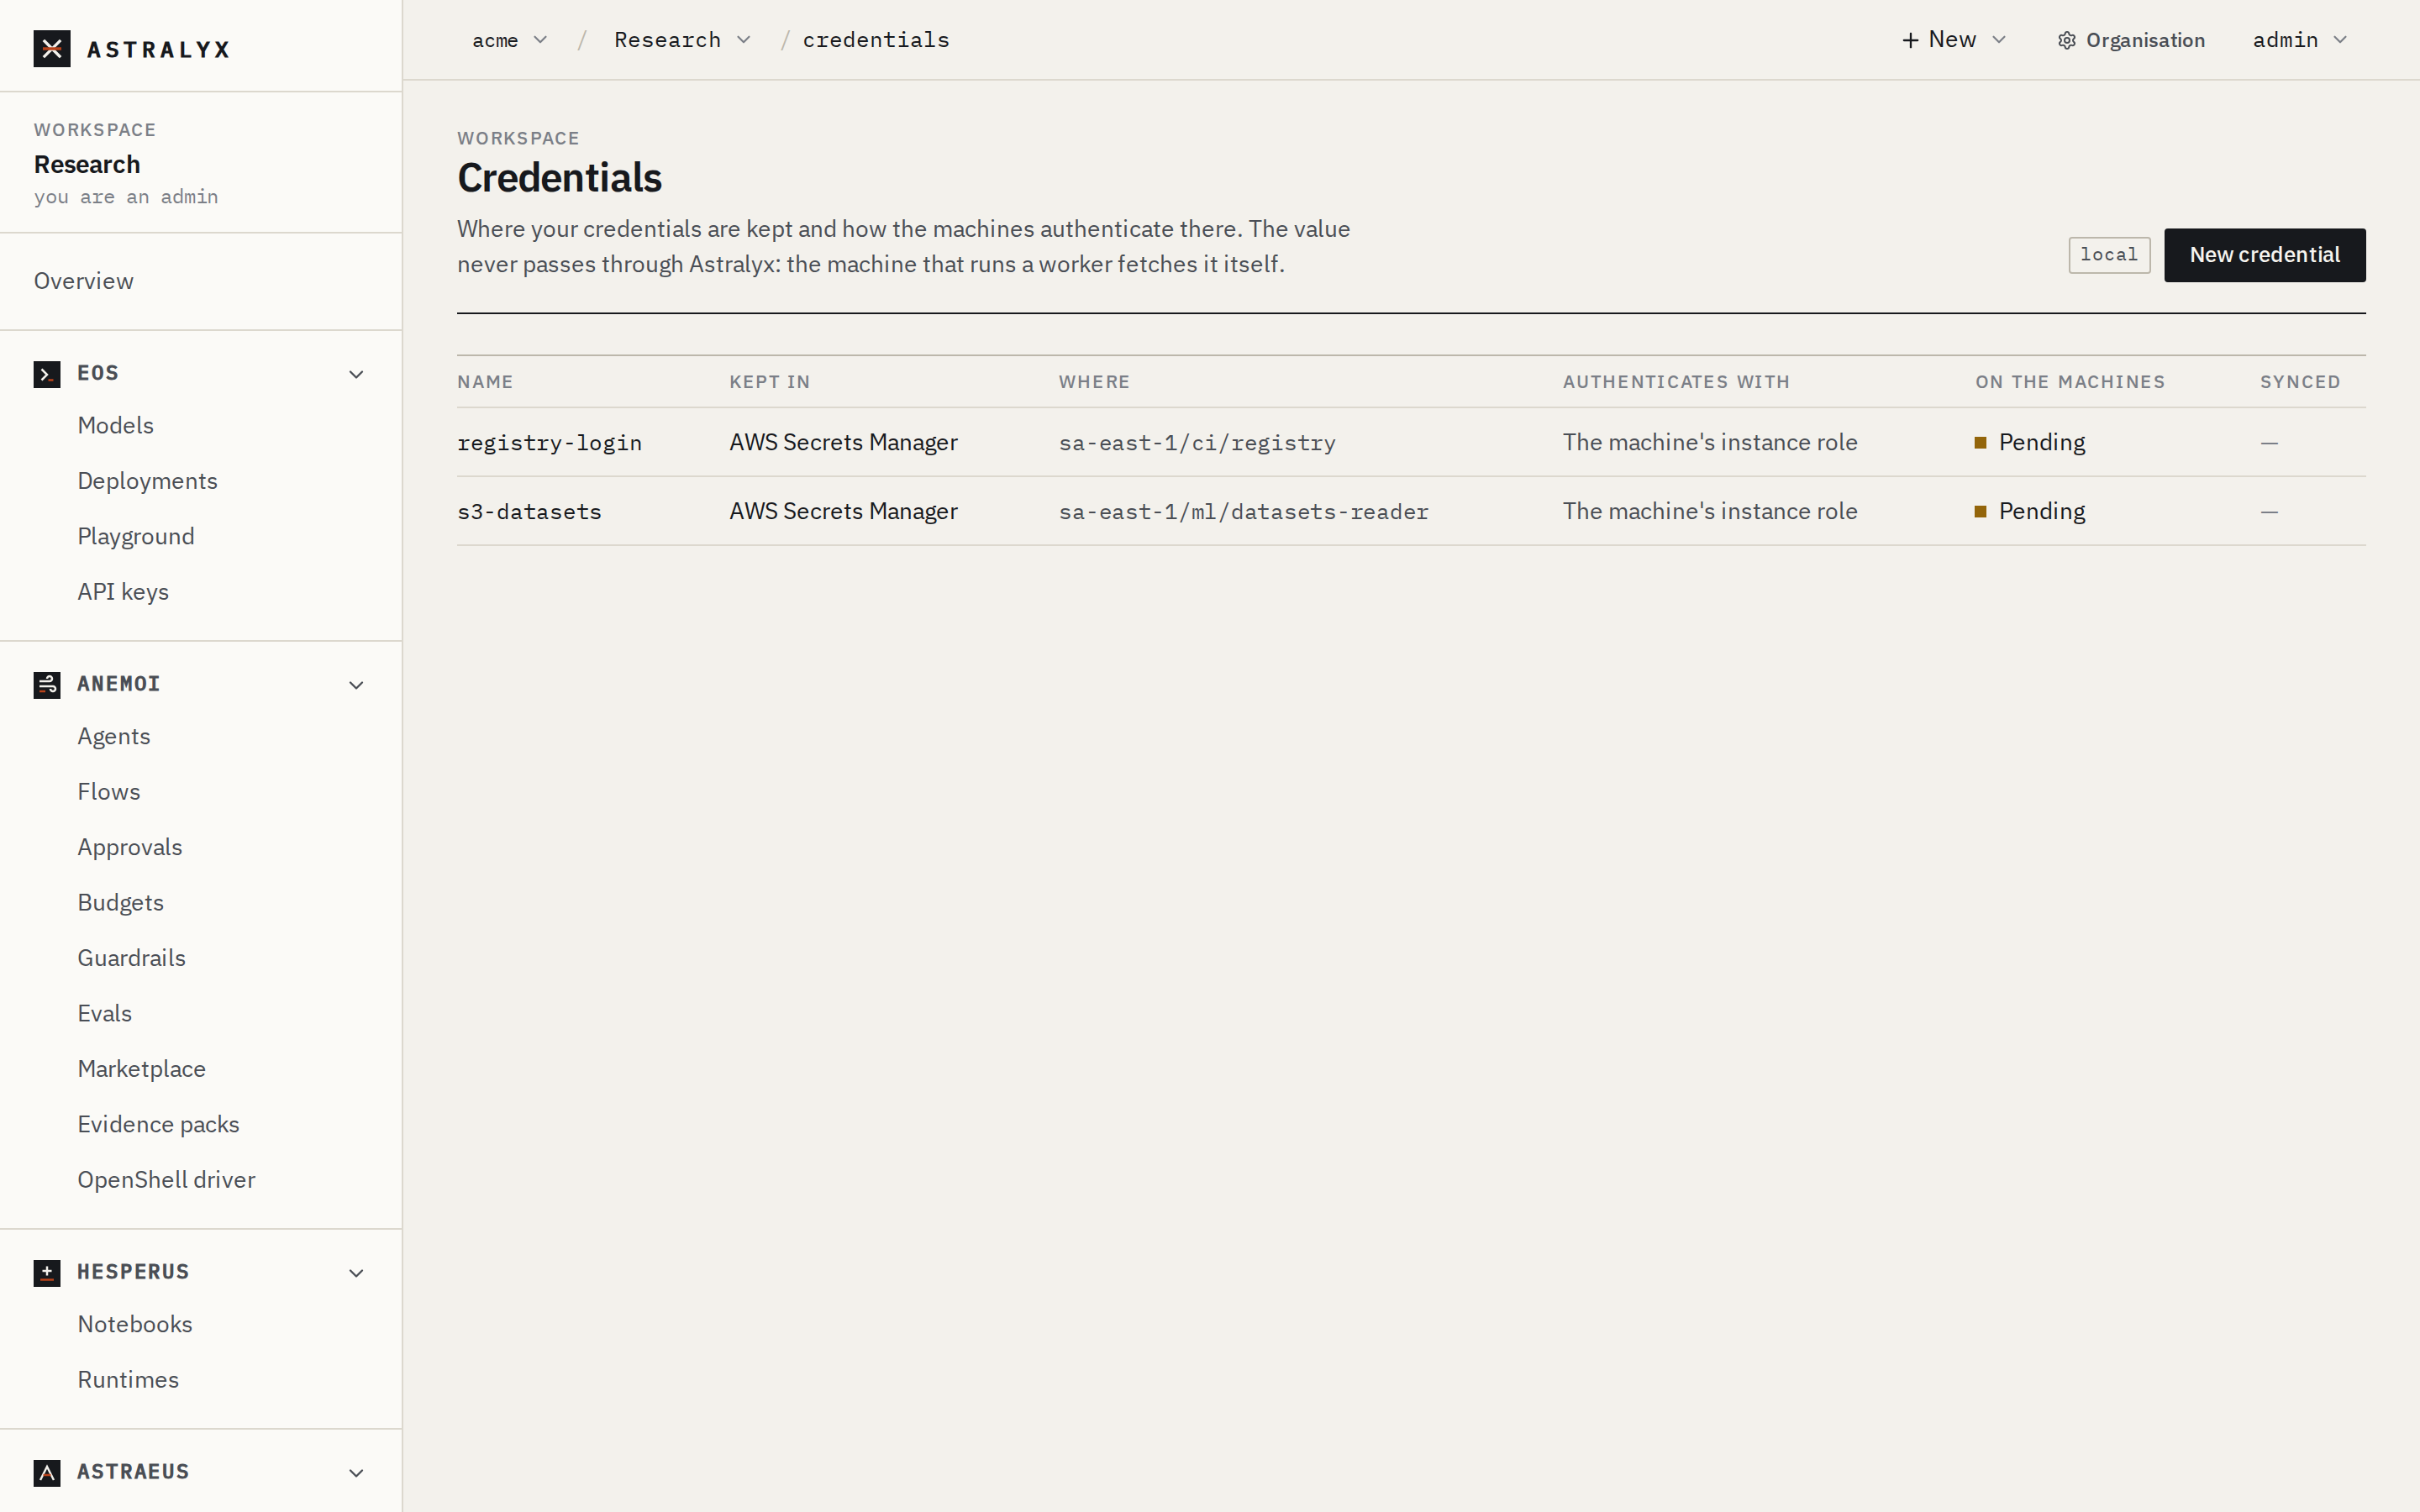Collapse the EOS section chevron
The height and width of the screenshot is (1512, 2420).
(356, 374)
